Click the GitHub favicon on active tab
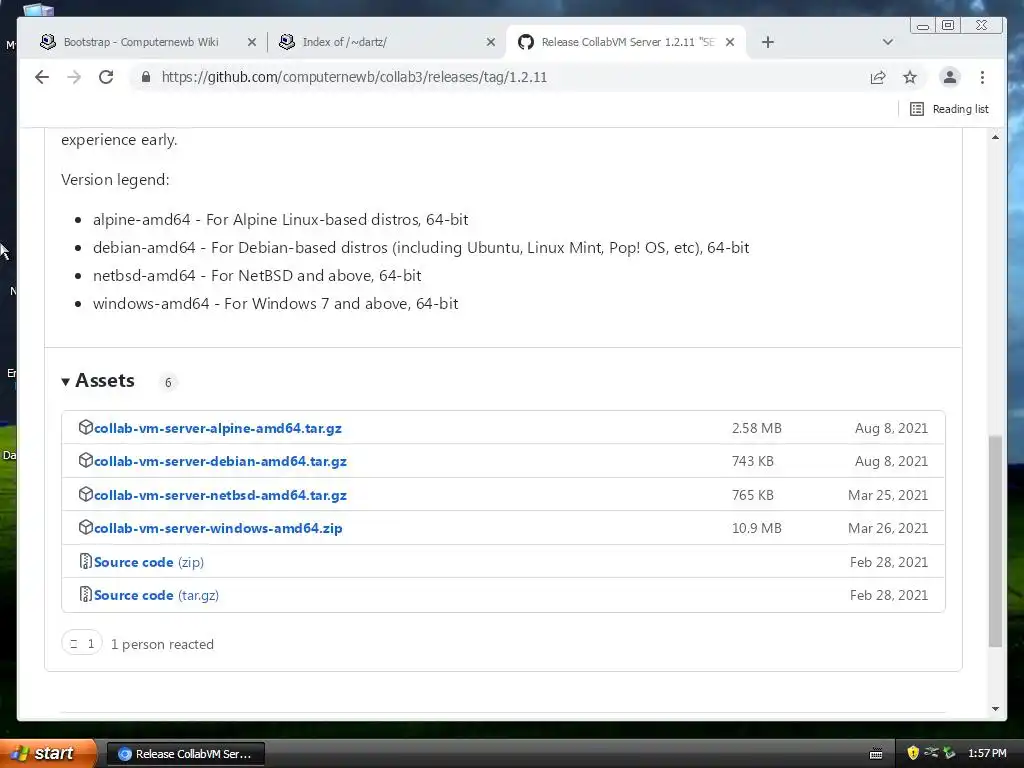 [526, 42]
